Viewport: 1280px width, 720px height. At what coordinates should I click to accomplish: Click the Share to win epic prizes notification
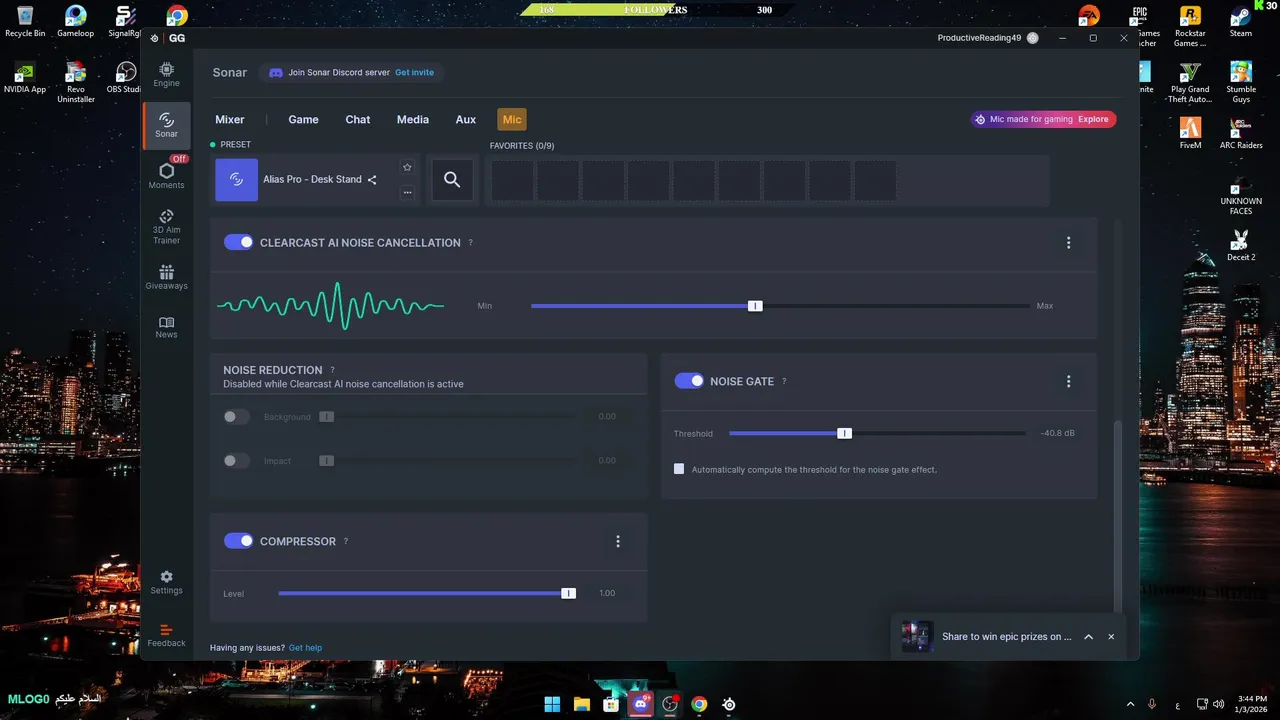1006,637
